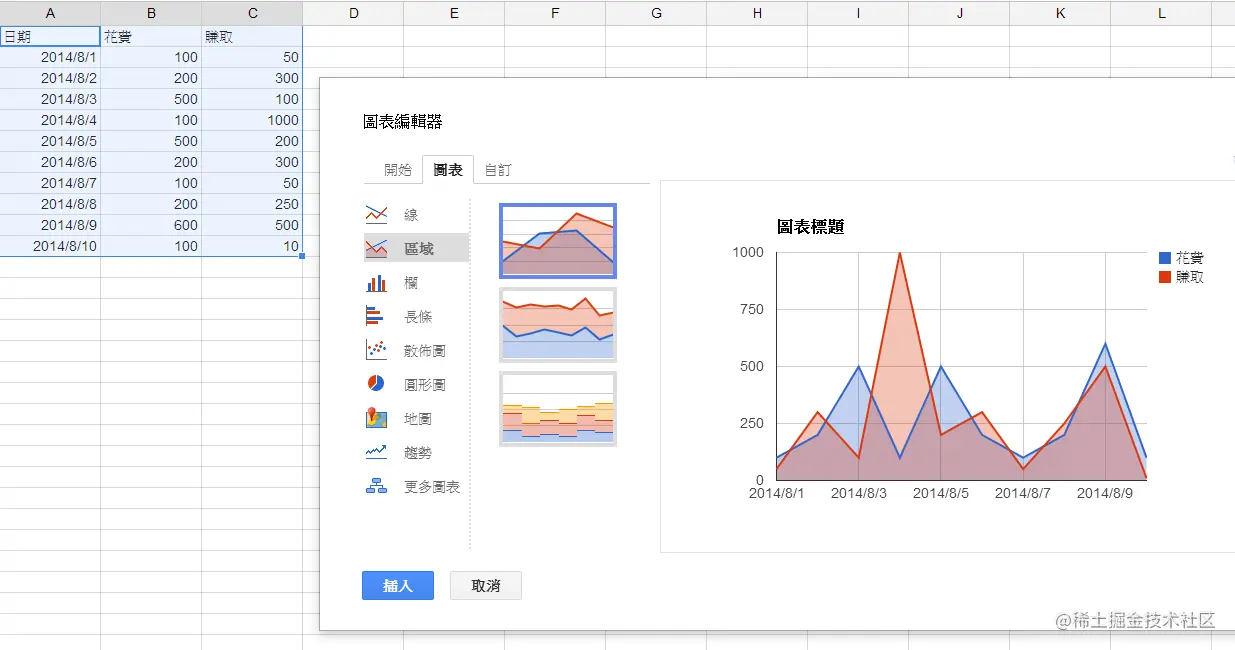The height and width of the screenshot is (650, 1235).
Task: Click the 花費 legend label
Action: click(1190, 258)
